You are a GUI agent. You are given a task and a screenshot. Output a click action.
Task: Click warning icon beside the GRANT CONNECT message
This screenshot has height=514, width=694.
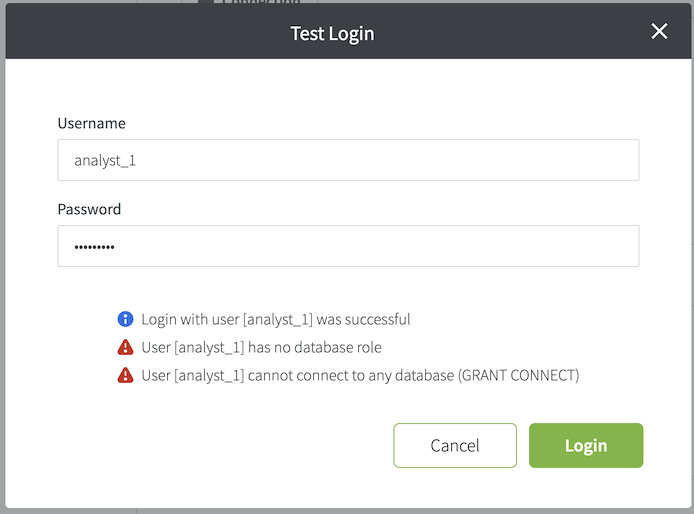click(x=125, y=376)
